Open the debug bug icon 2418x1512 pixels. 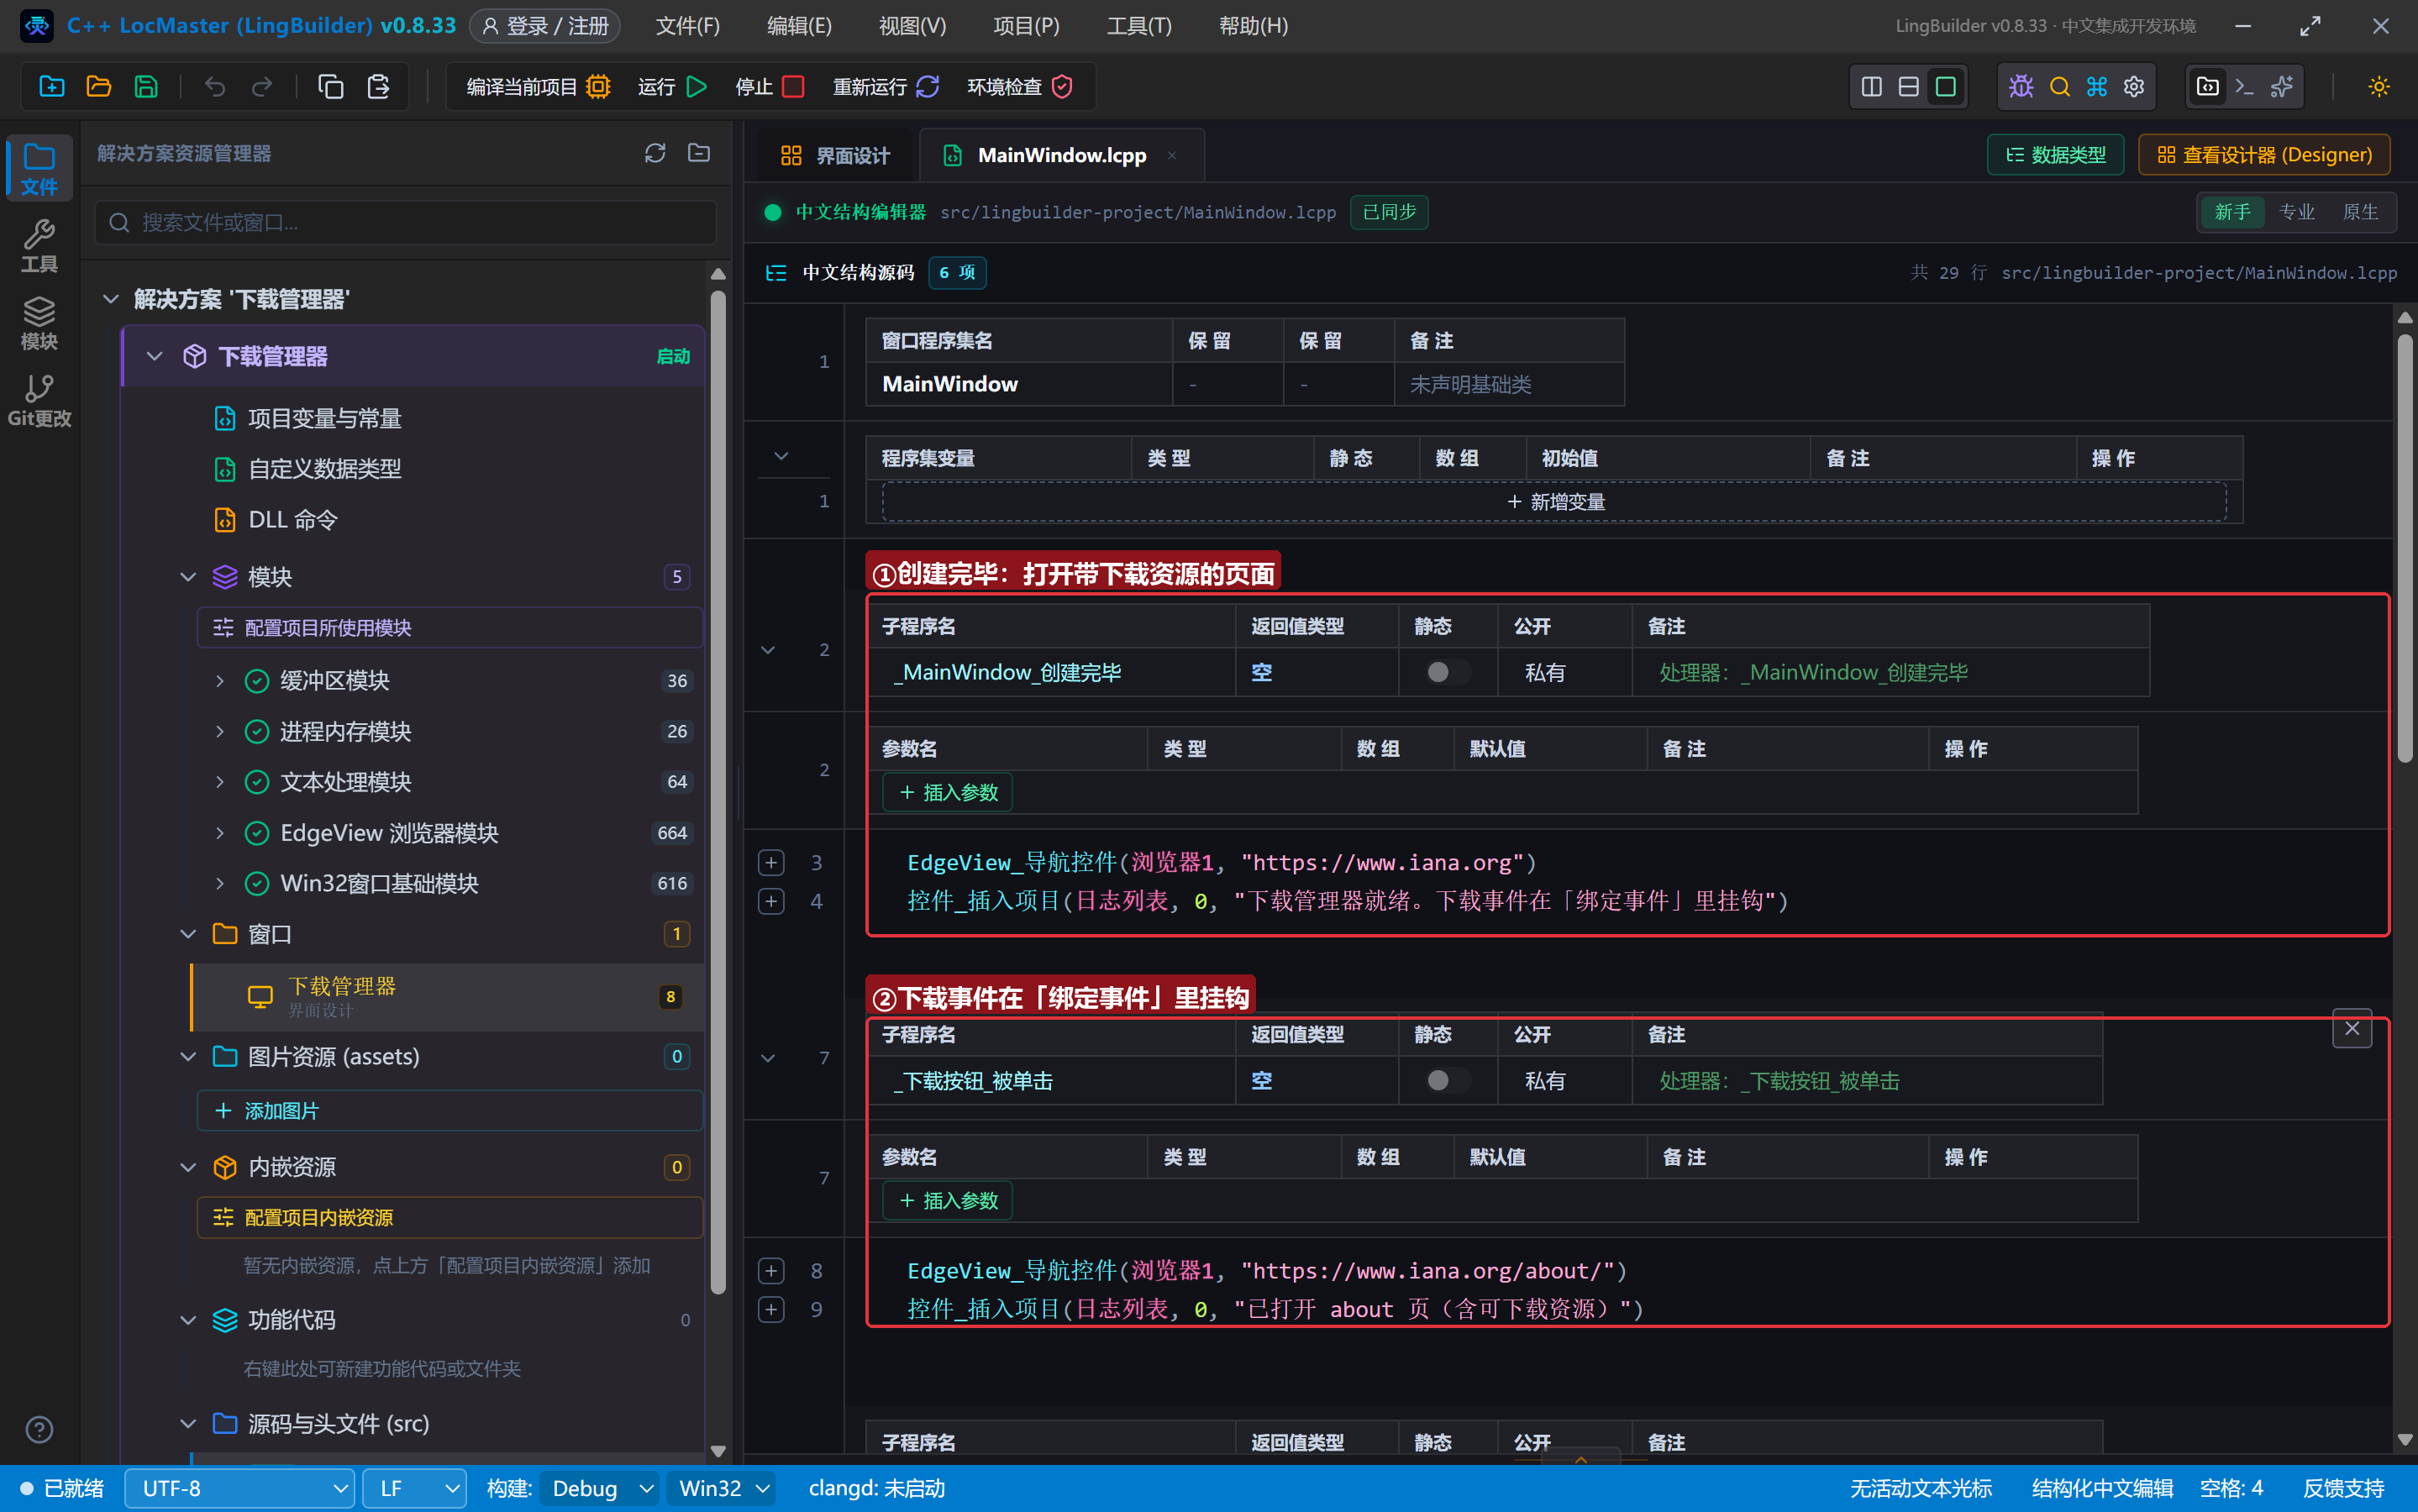click(x=2021, y=87)
